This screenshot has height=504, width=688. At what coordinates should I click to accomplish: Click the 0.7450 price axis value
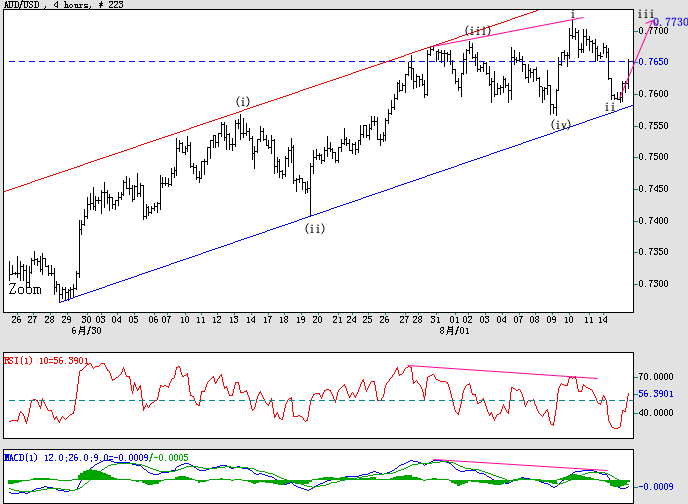coord(653,189)
